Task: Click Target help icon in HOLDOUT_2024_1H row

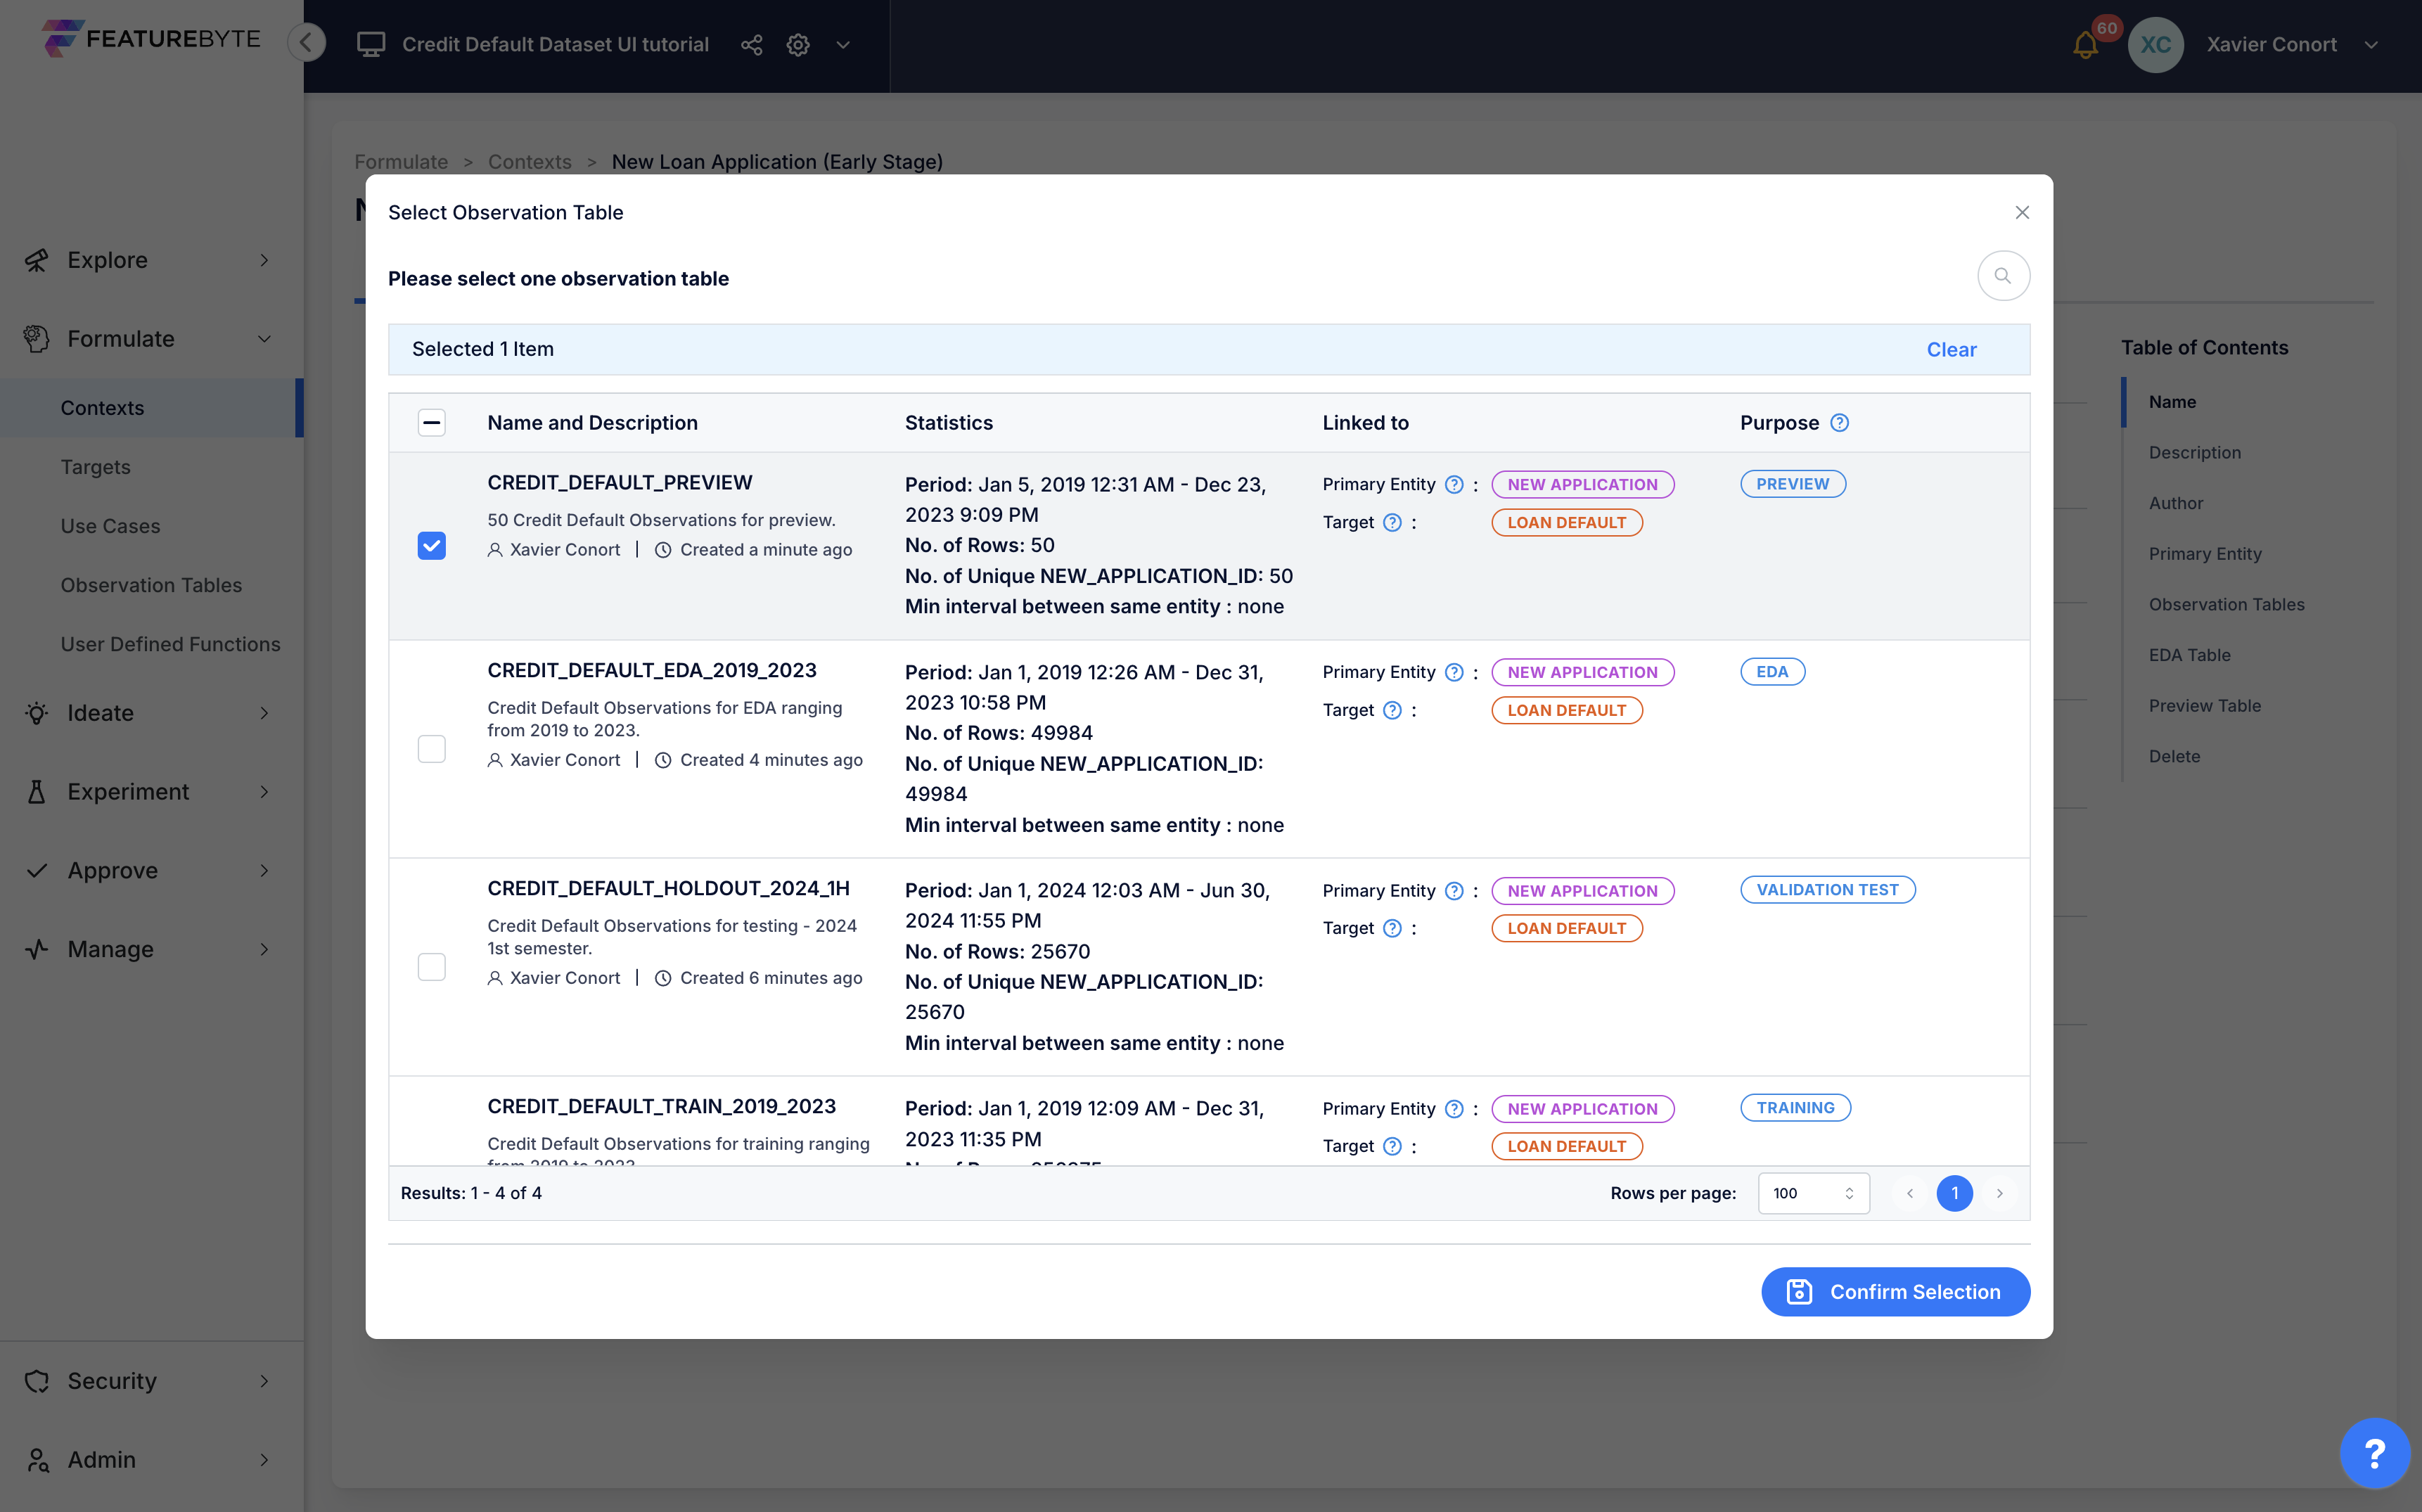Action: point(1392,929)
